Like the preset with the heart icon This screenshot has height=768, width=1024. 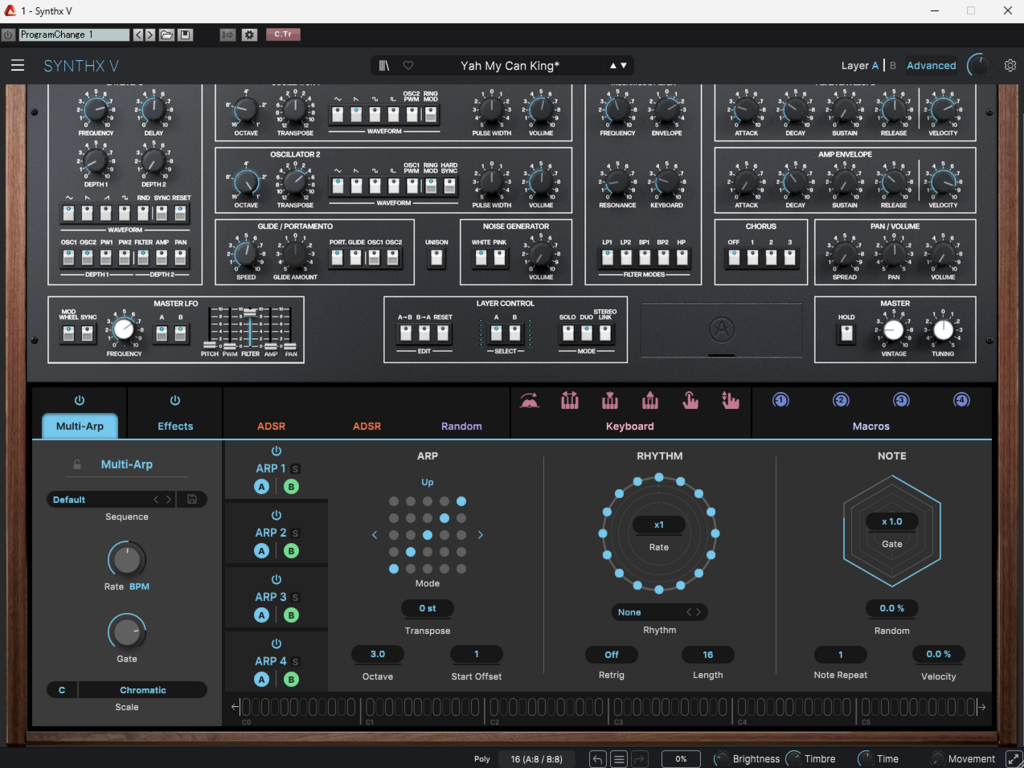pos(408,65)
